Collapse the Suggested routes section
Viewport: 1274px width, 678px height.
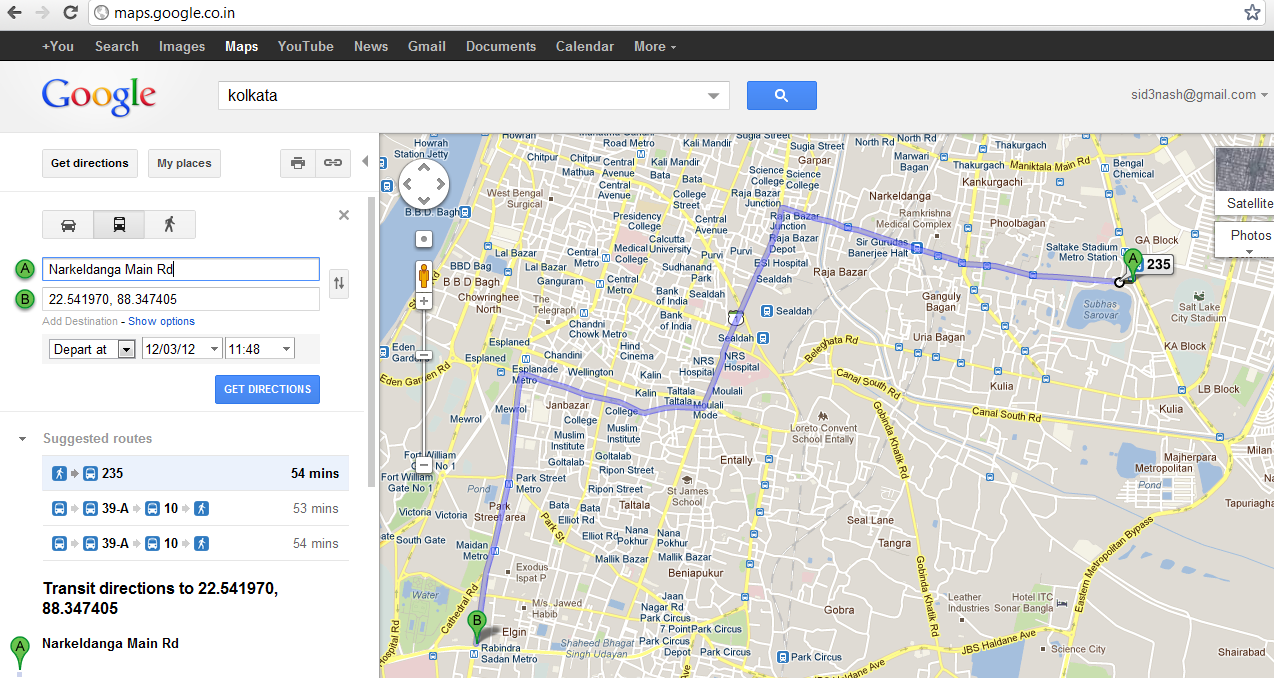22,439
